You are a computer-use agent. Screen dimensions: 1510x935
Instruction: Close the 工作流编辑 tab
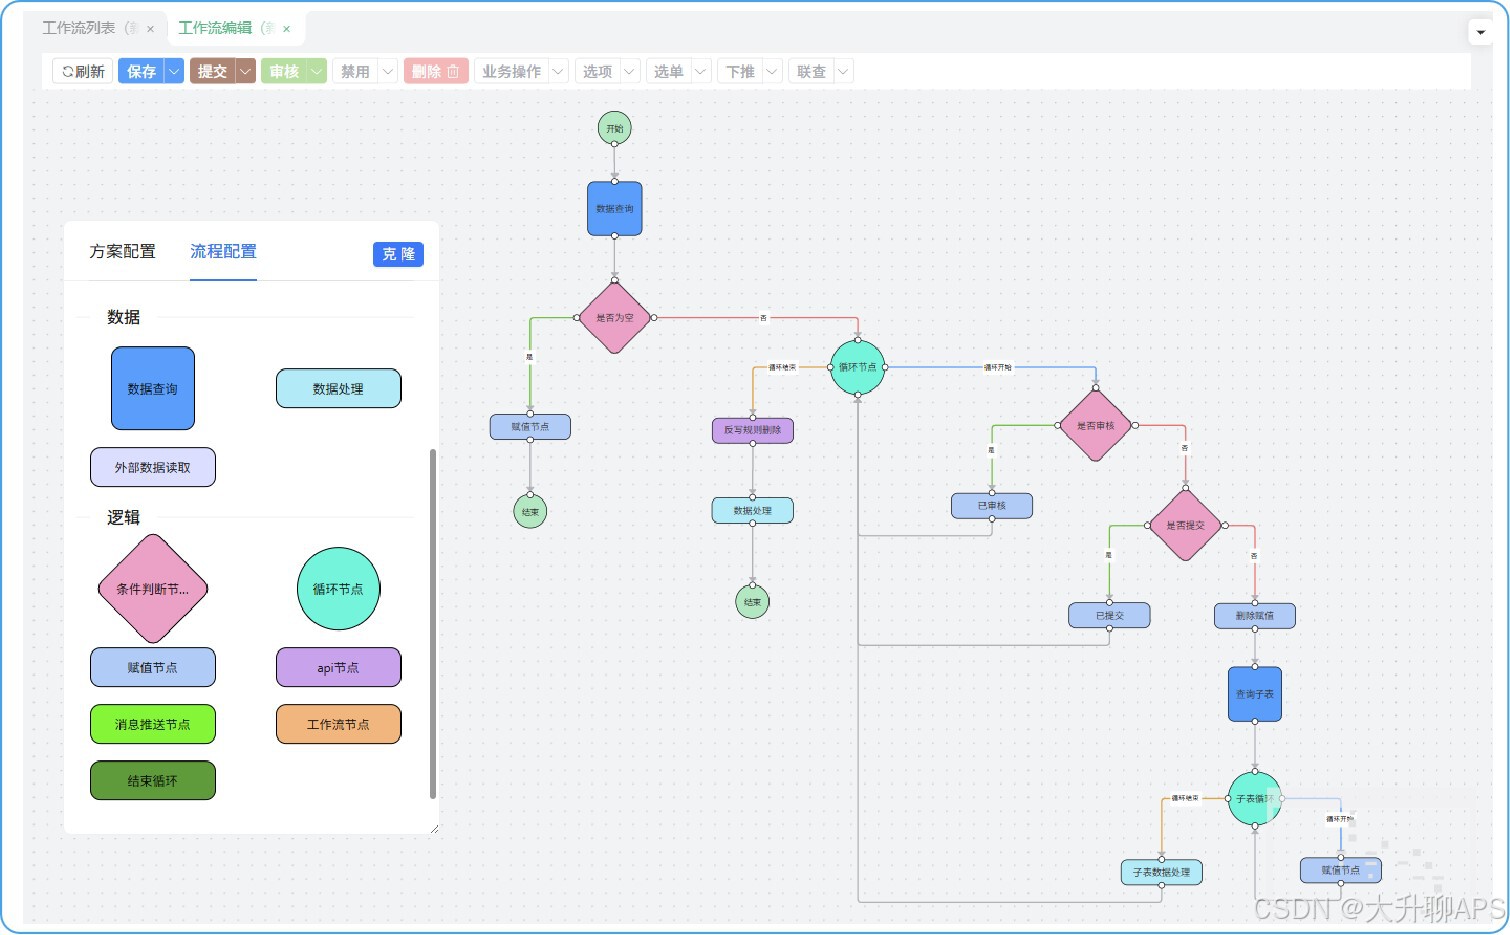click(x=286, y=29)
